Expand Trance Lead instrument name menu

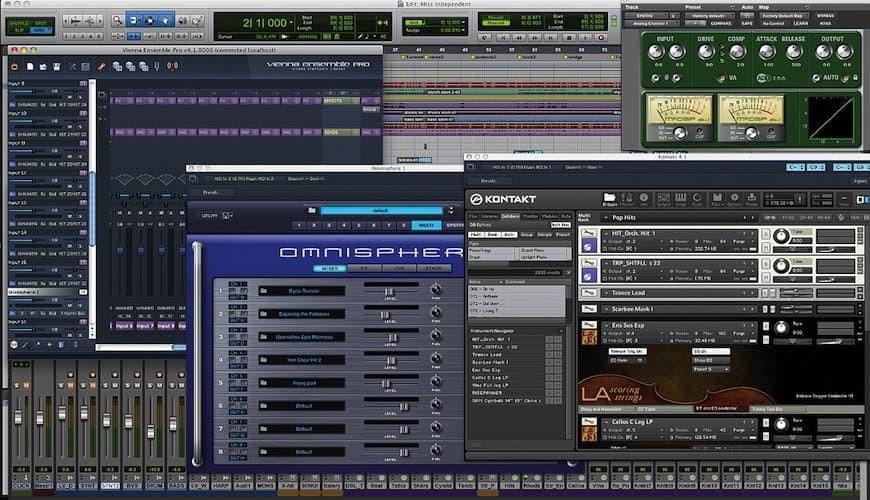coord(606,292)
